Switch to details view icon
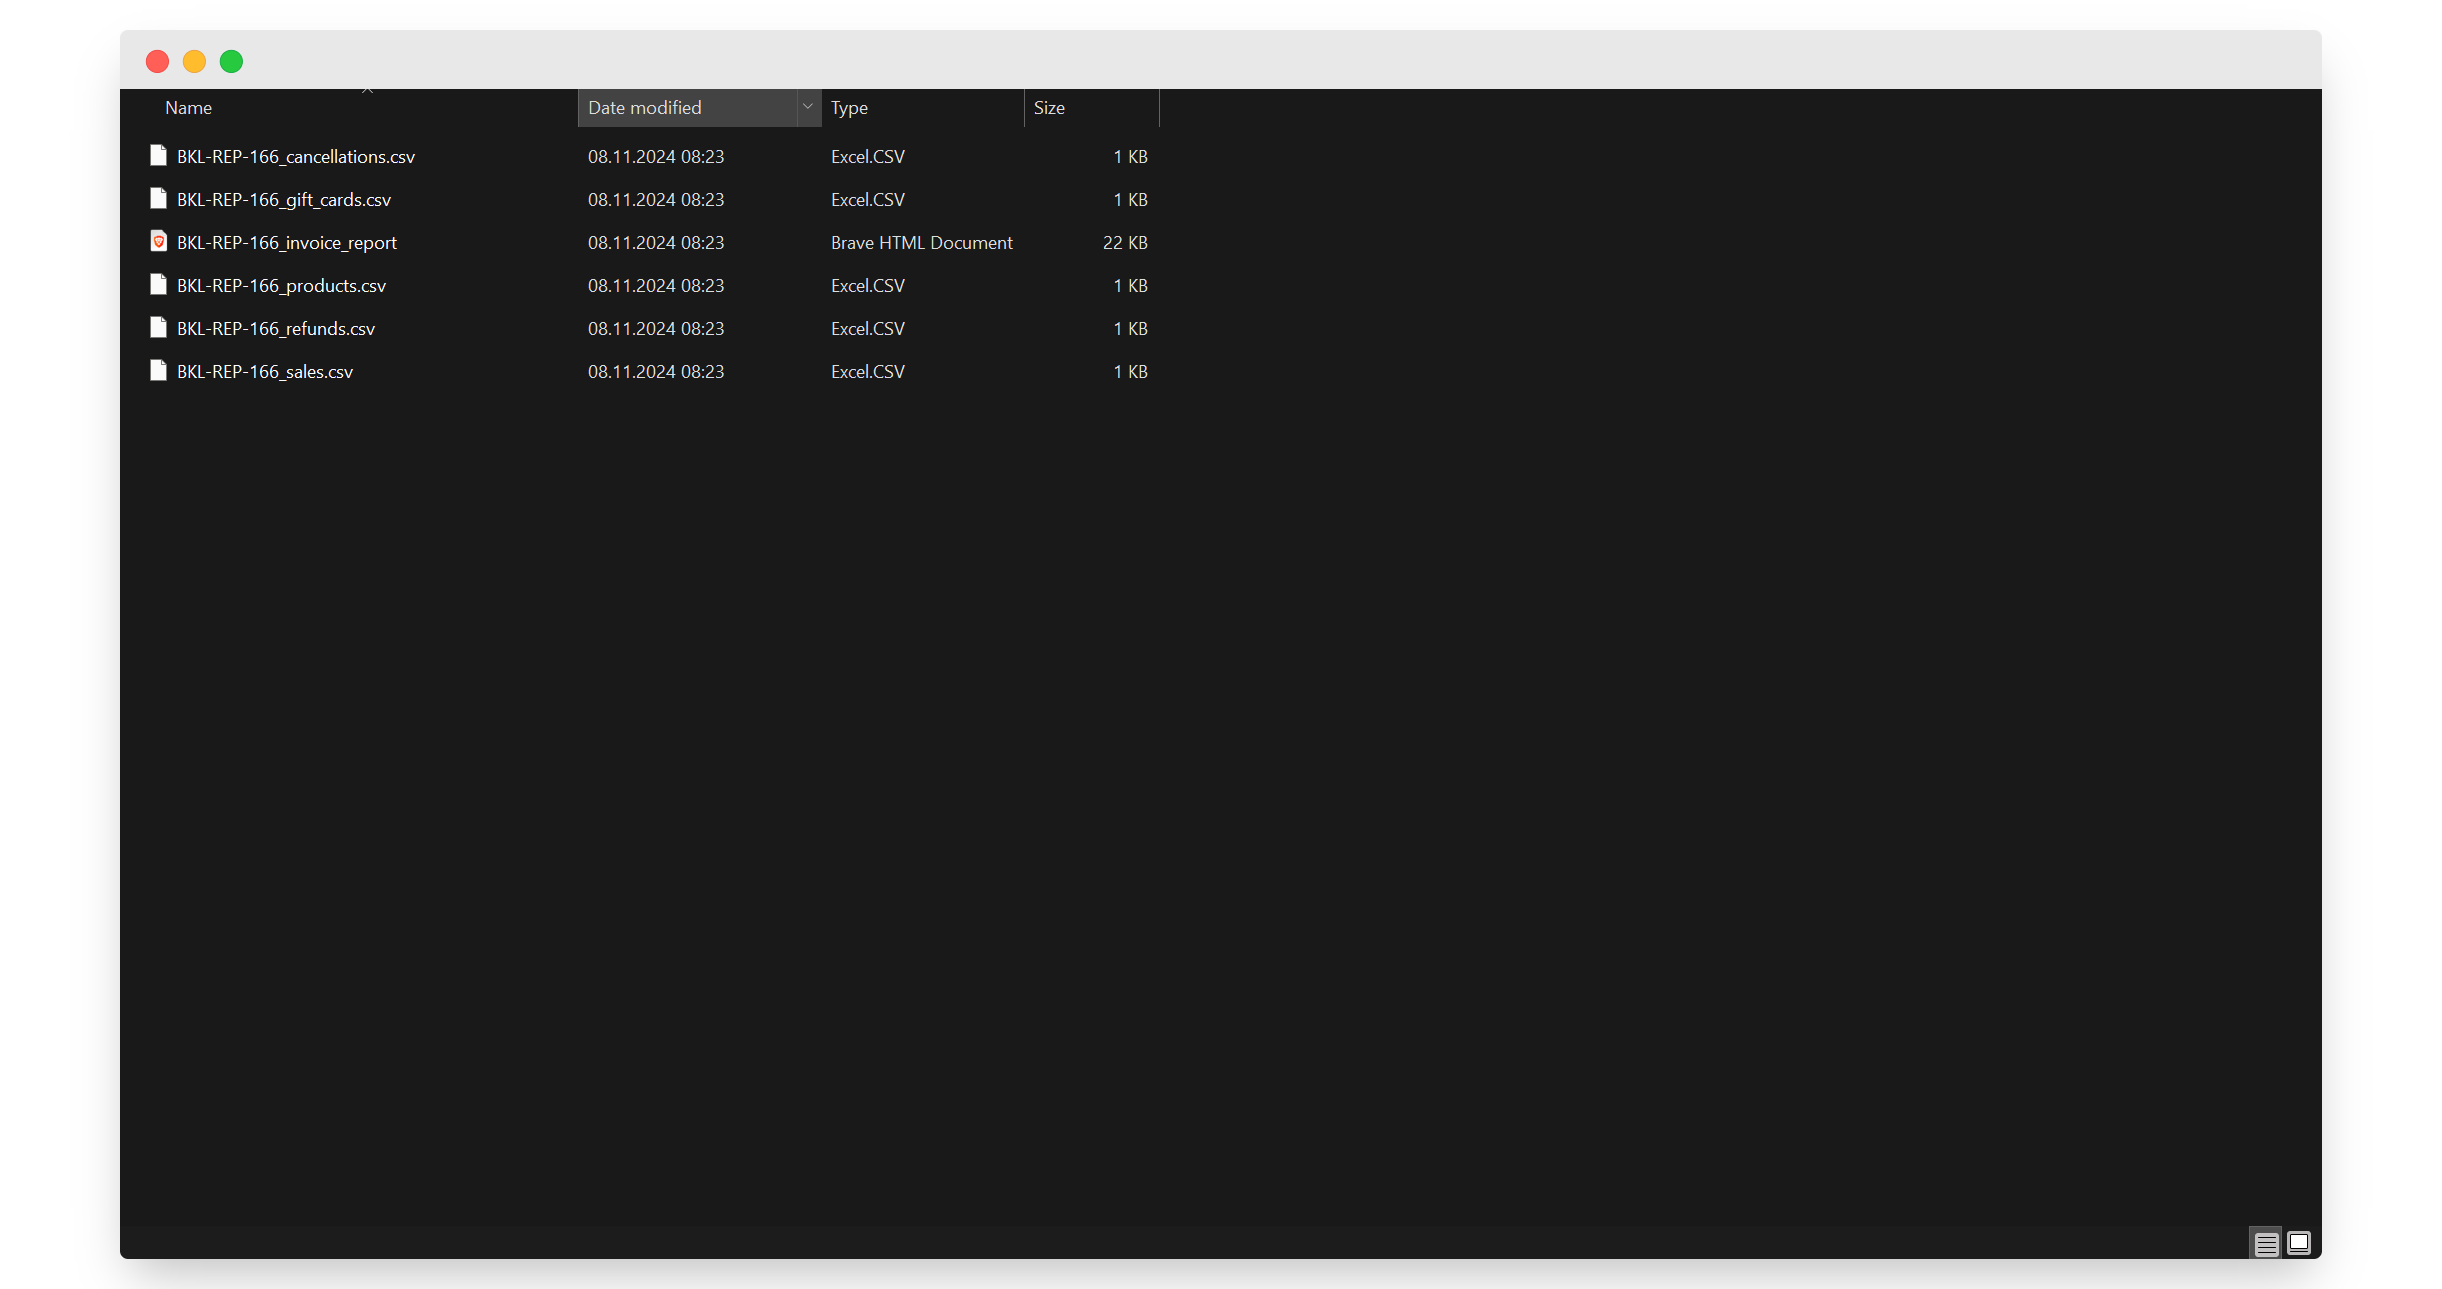The image size is (2442, 1289). point(2266,1243)
